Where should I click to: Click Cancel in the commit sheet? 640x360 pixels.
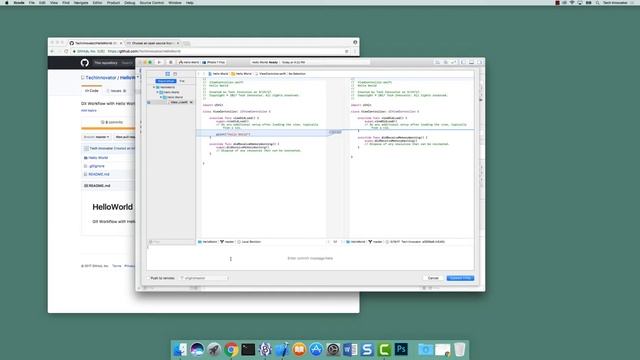[433, 278]
